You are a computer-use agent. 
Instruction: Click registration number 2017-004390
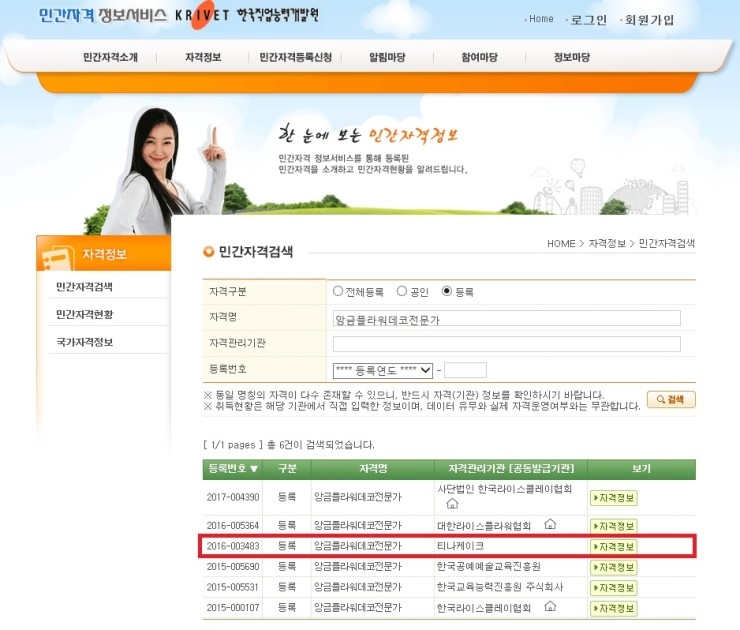click(x=233, y=497)
